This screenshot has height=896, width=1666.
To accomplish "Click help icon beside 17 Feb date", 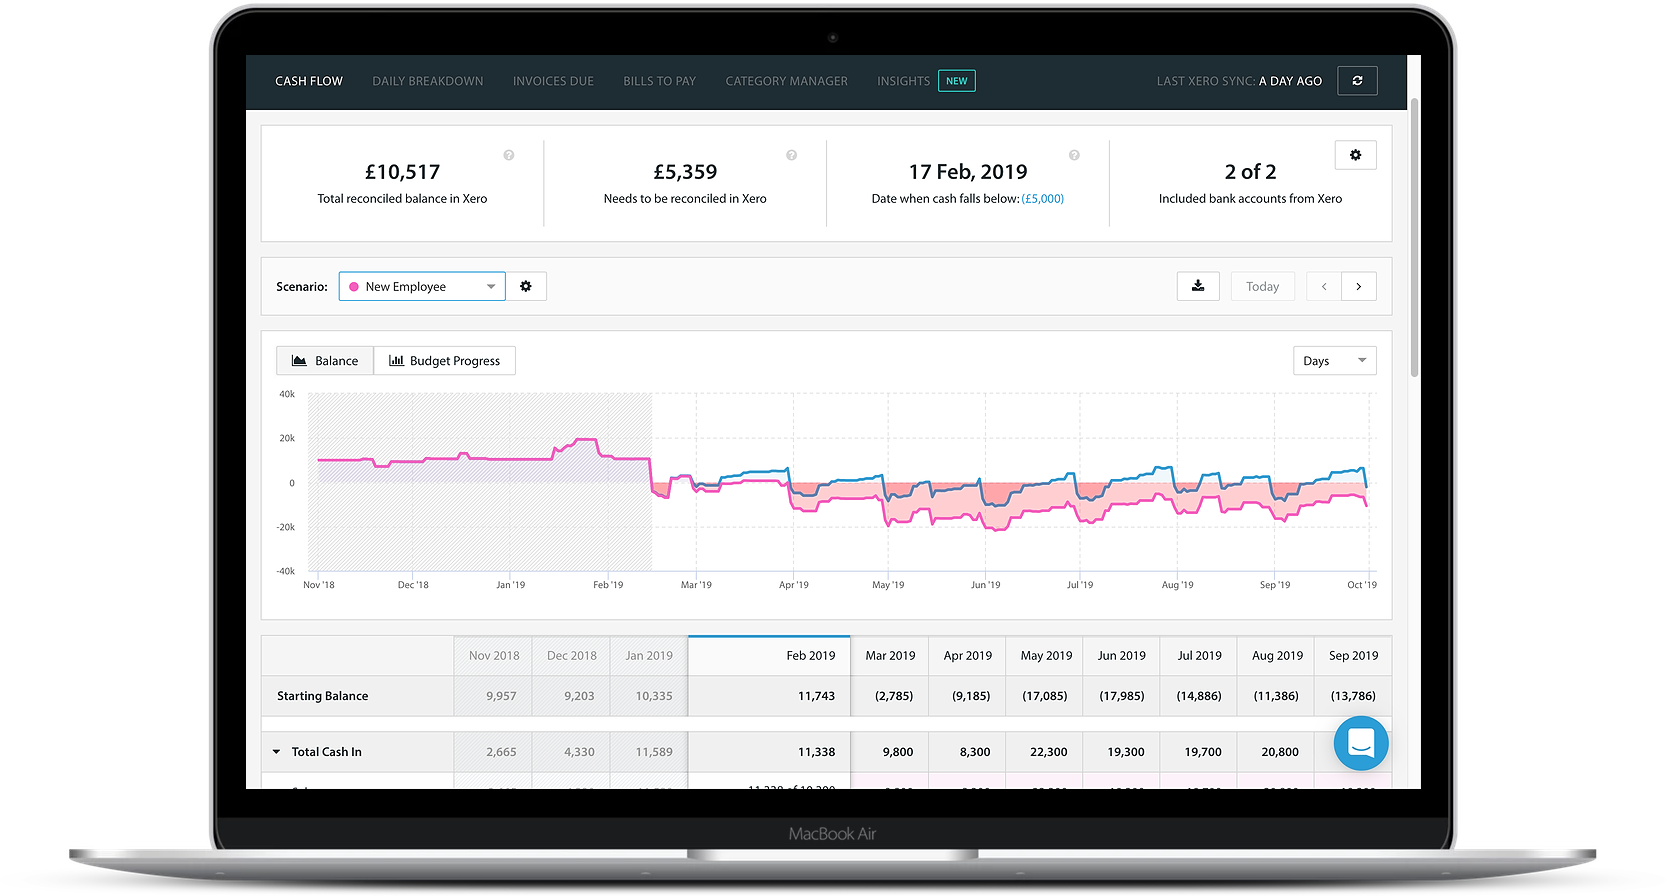I will 1074,155.
